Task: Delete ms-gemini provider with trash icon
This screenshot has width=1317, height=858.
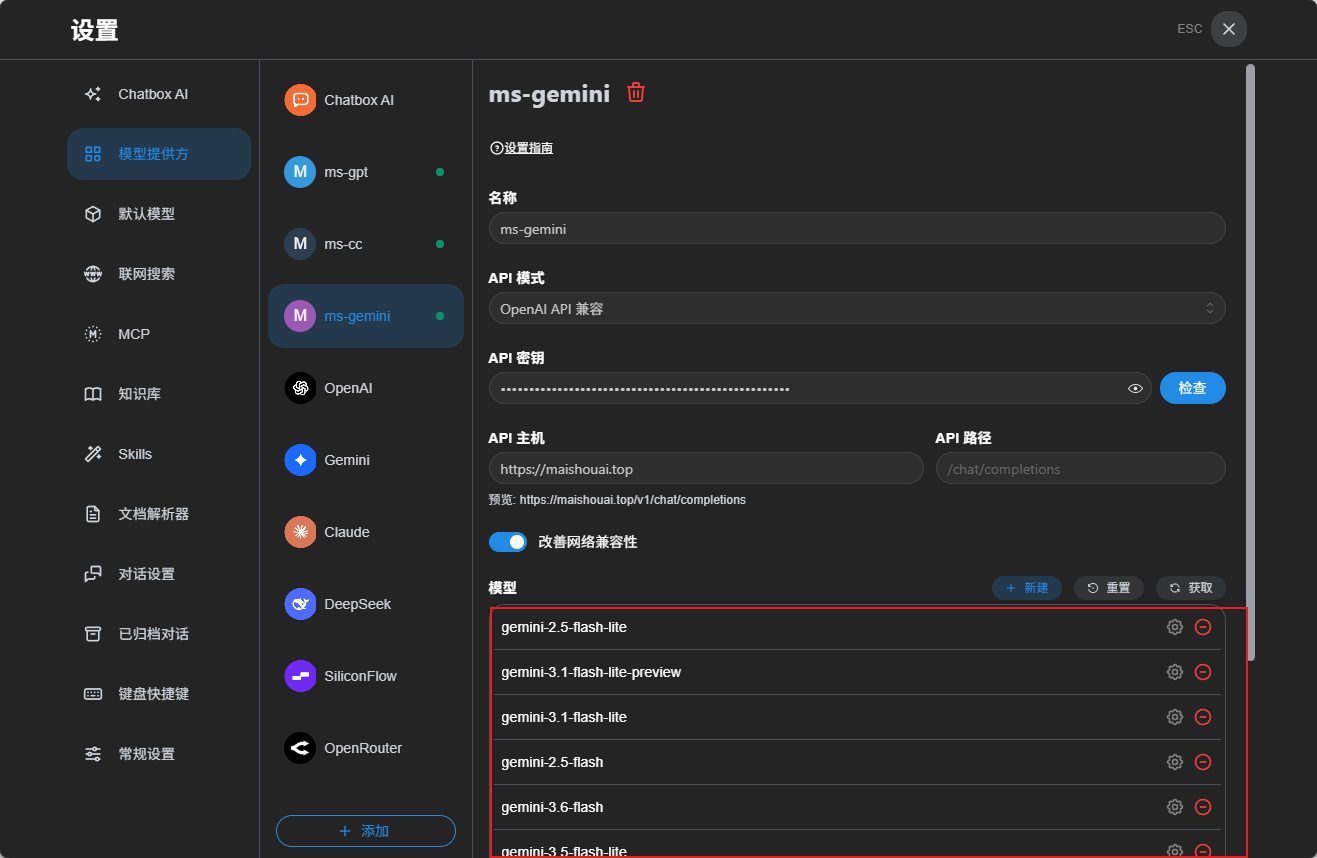Action: 636,93
